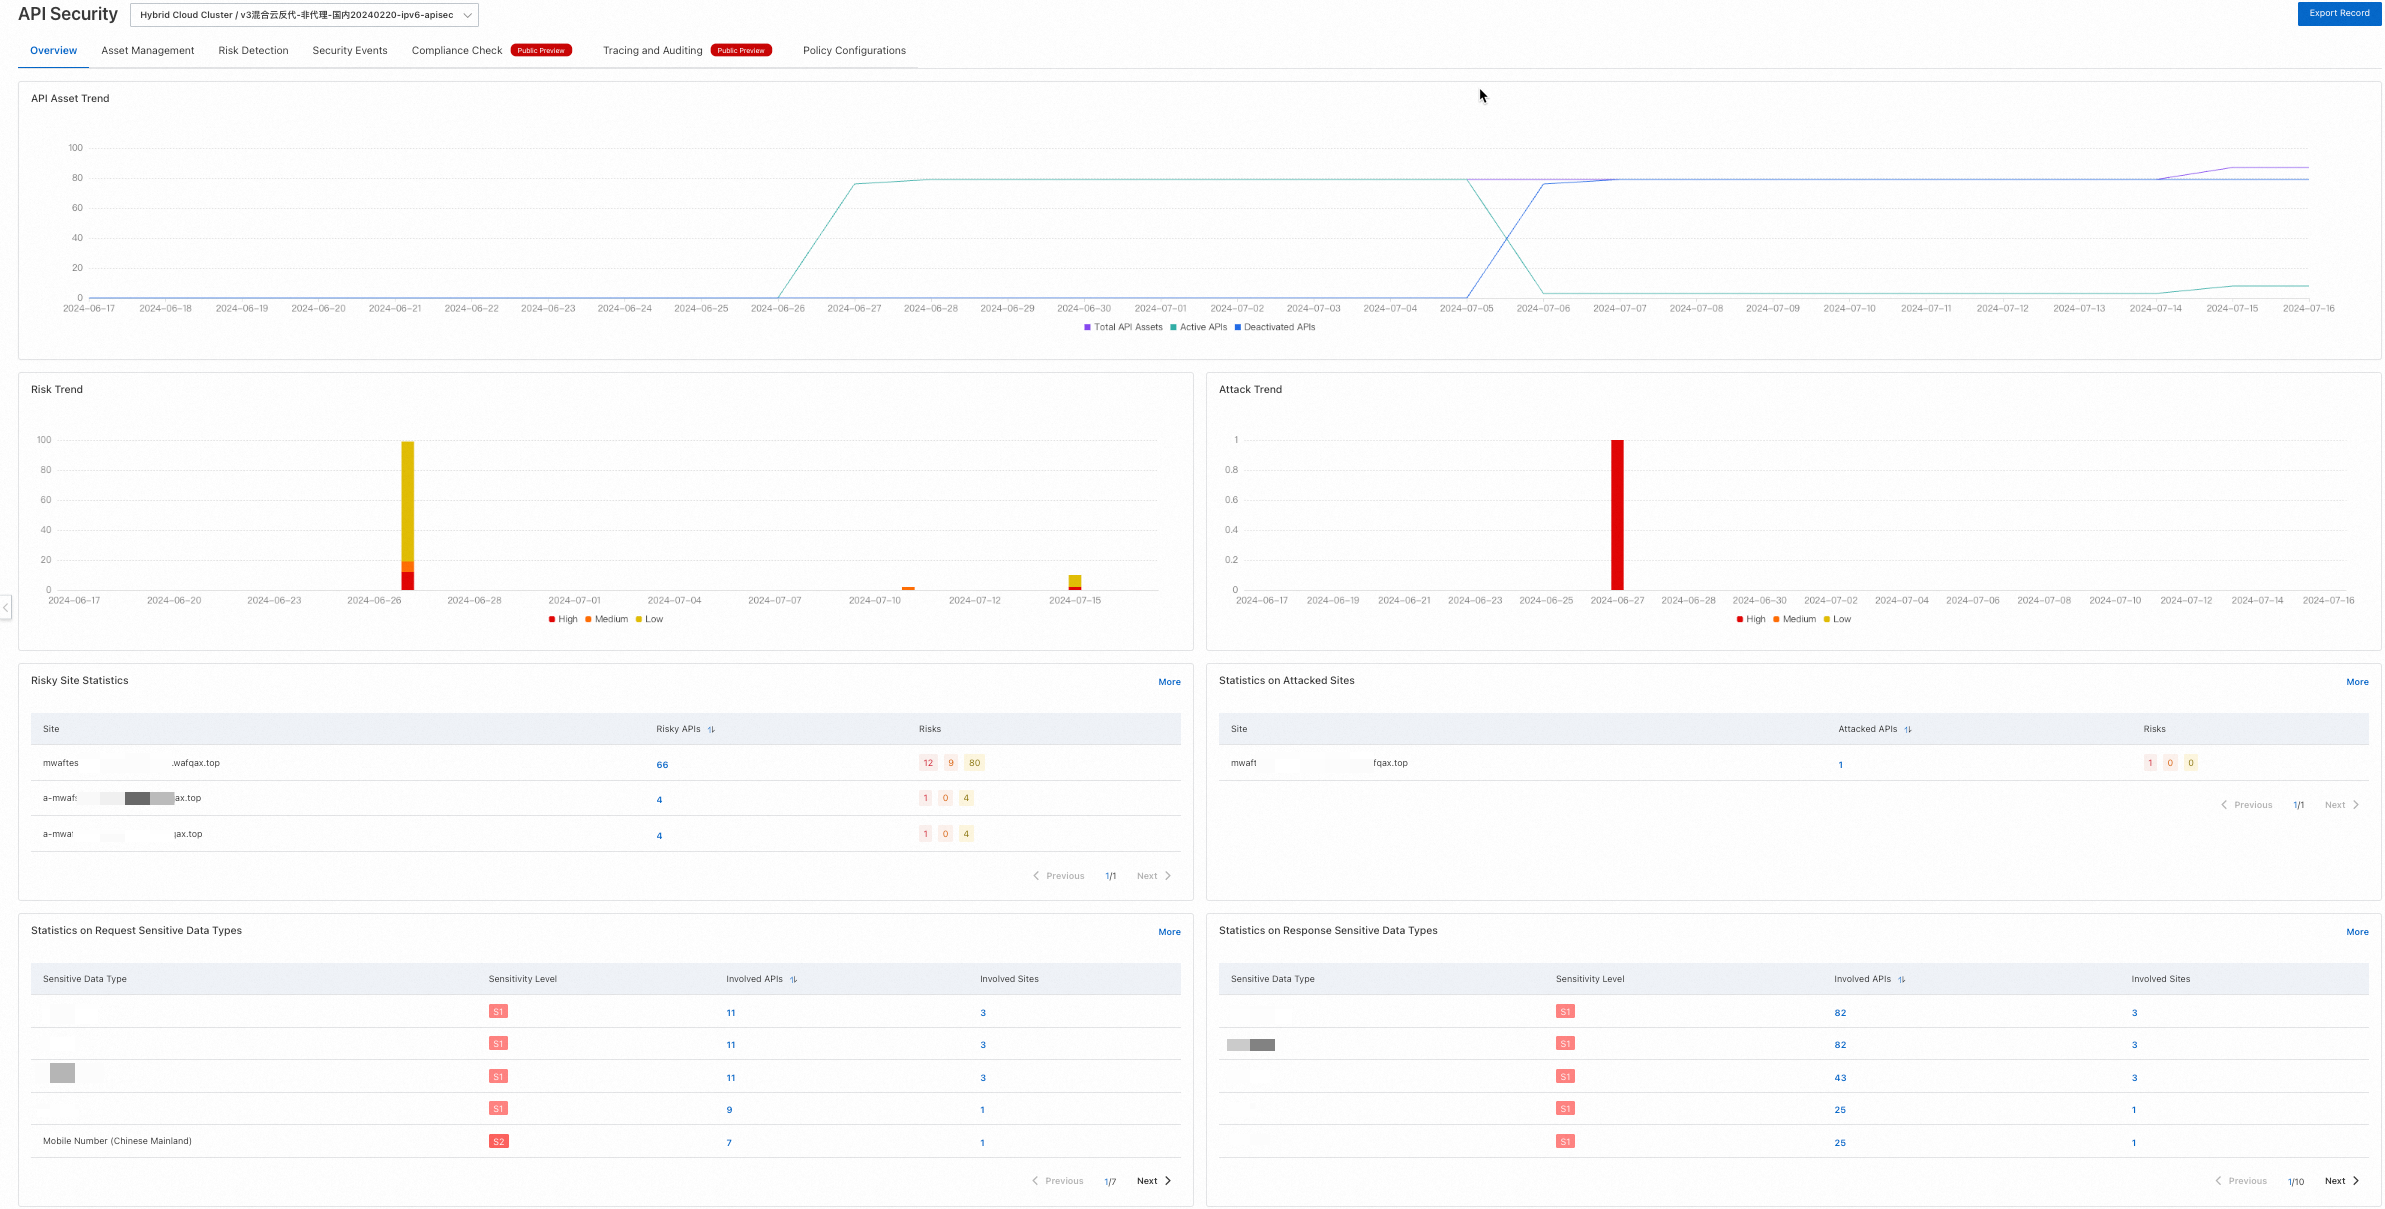Open the Risk Detection tab
The width and height of the screenshot is (2385, 1209).
(253, 50)
